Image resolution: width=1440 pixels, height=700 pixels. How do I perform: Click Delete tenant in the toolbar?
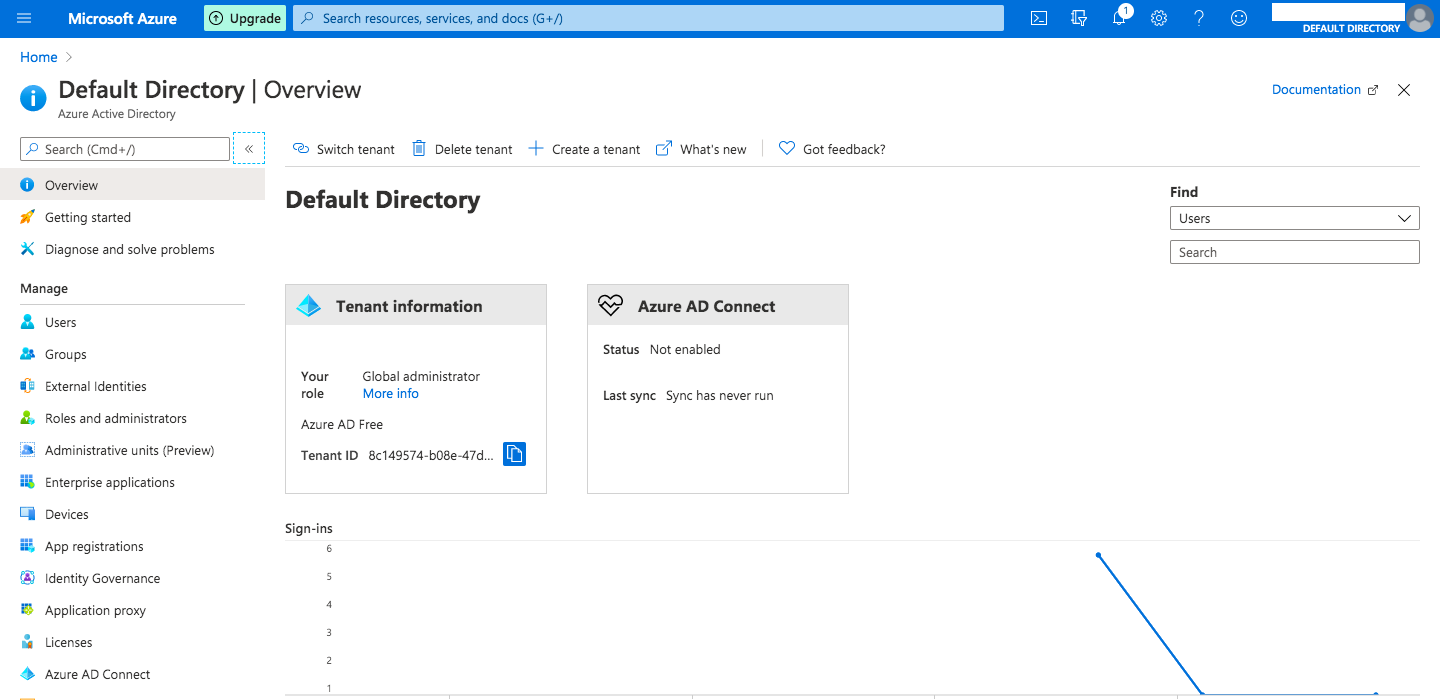(x=462, y=149)
